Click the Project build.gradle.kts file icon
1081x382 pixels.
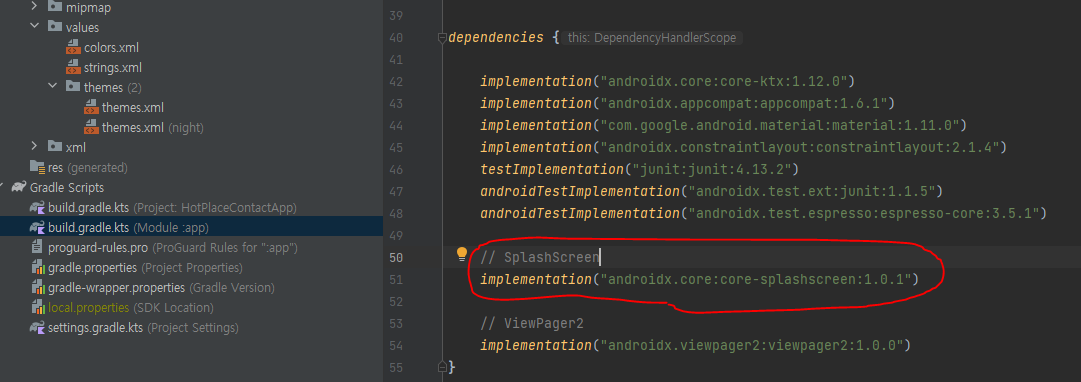coord(37,207)
